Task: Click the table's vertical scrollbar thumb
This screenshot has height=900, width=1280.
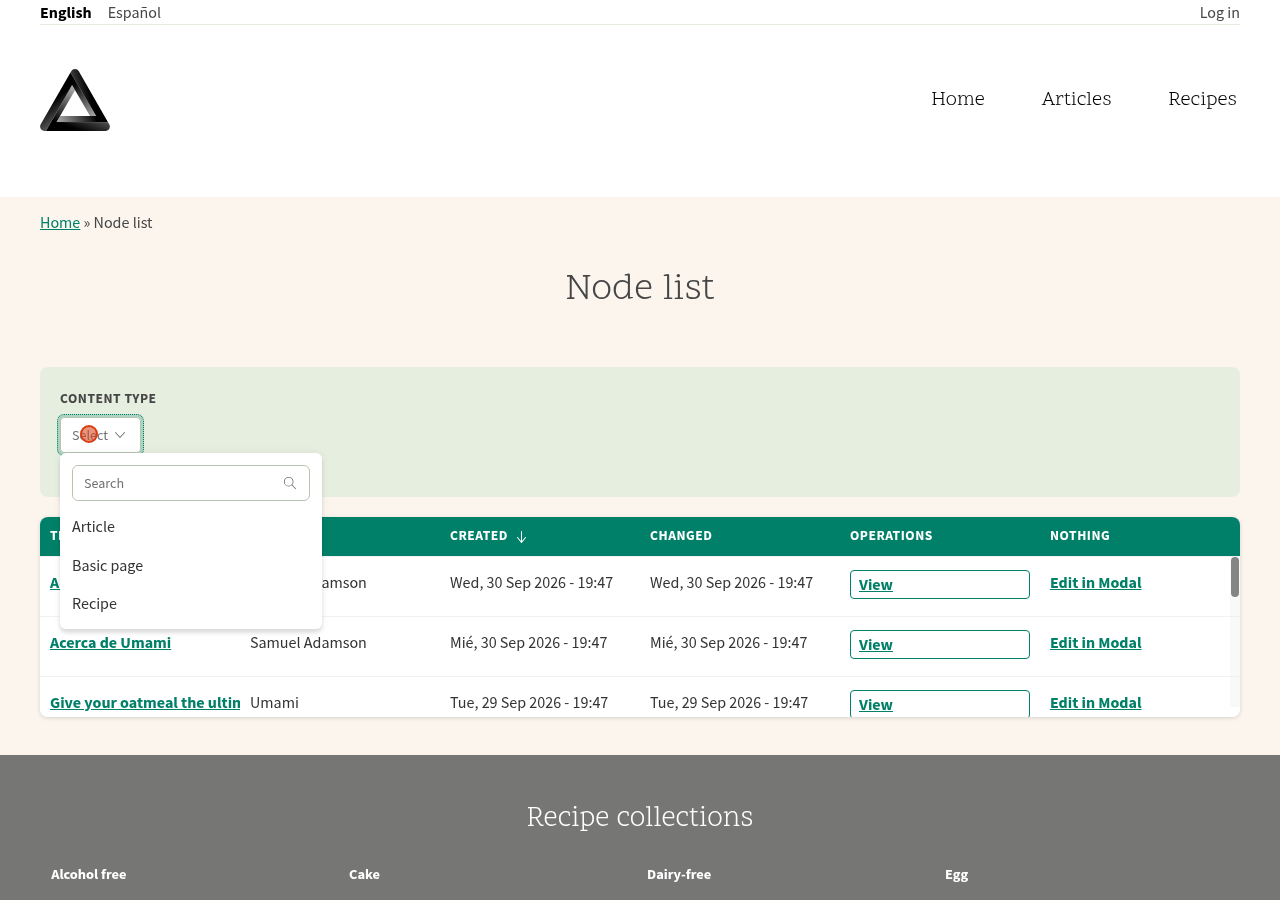Action: click(1235, 577)
